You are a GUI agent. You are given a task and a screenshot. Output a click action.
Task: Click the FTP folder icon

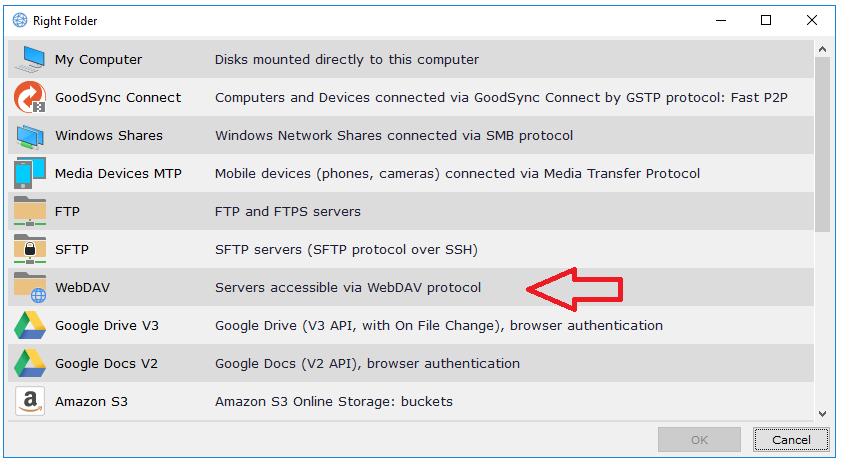click(x=30, y=212)
